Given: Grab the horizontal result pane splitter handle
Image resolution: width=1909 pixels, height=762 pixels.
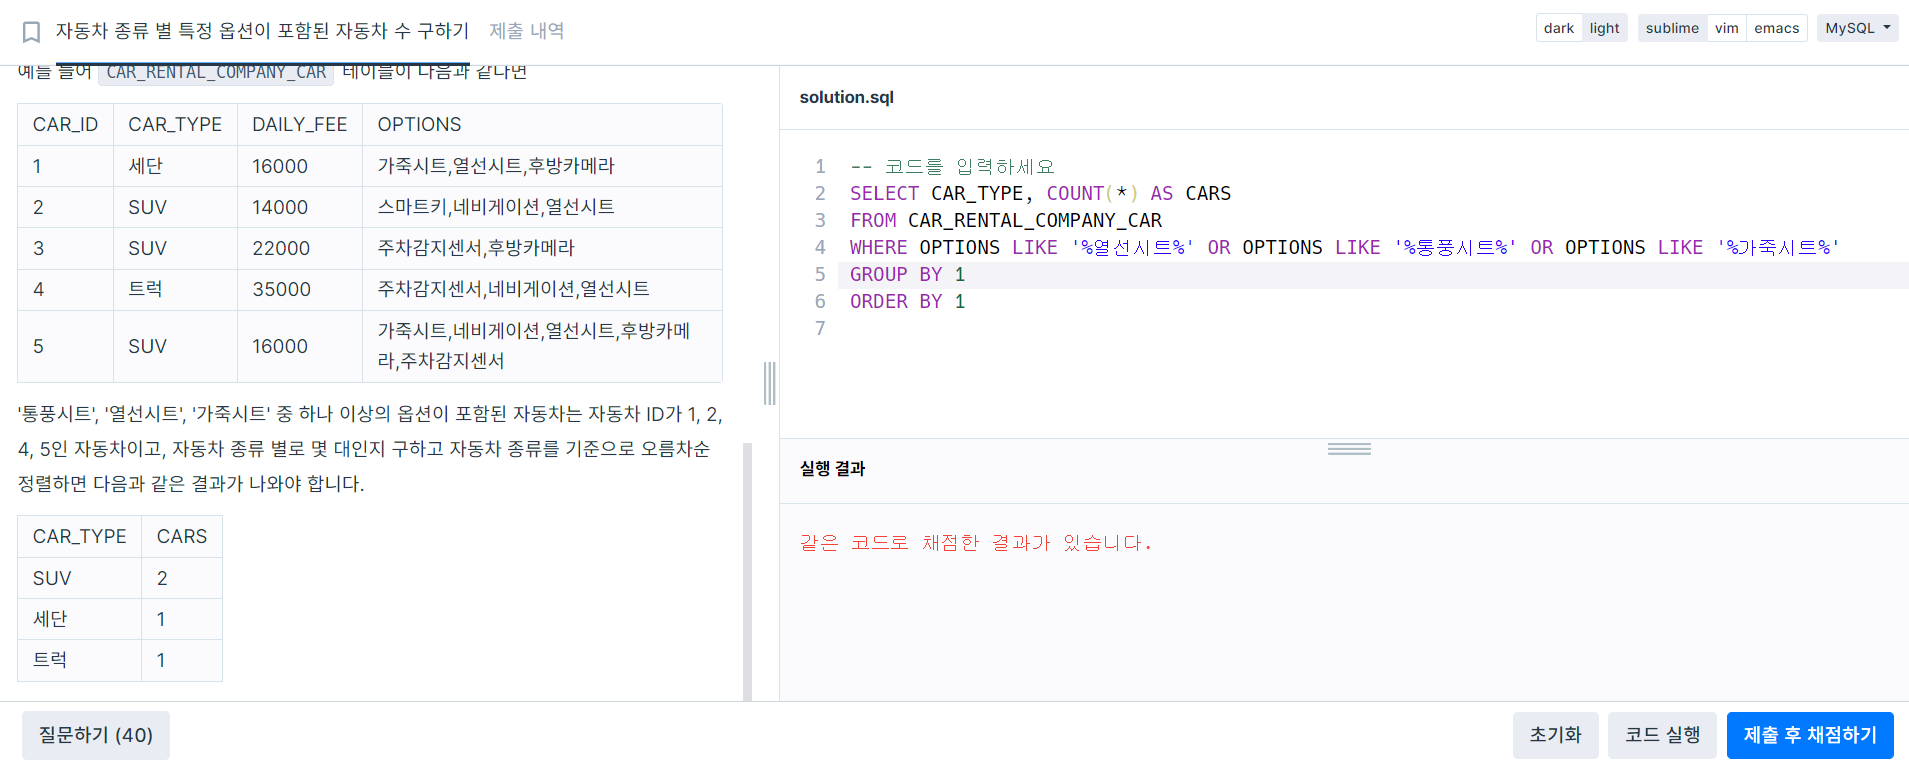Looking at the screenshot, I should [x=1349, y=449].
